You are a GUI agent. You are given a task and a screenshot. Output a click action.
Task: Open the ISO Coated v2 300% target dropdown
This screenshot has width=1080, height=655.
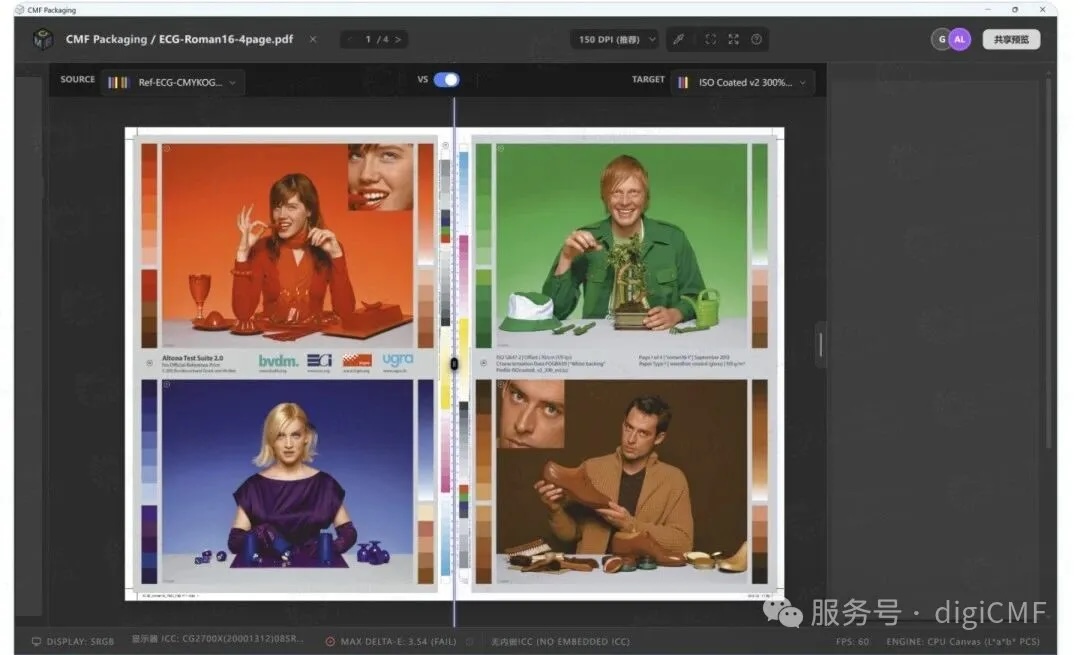point(742,83)
